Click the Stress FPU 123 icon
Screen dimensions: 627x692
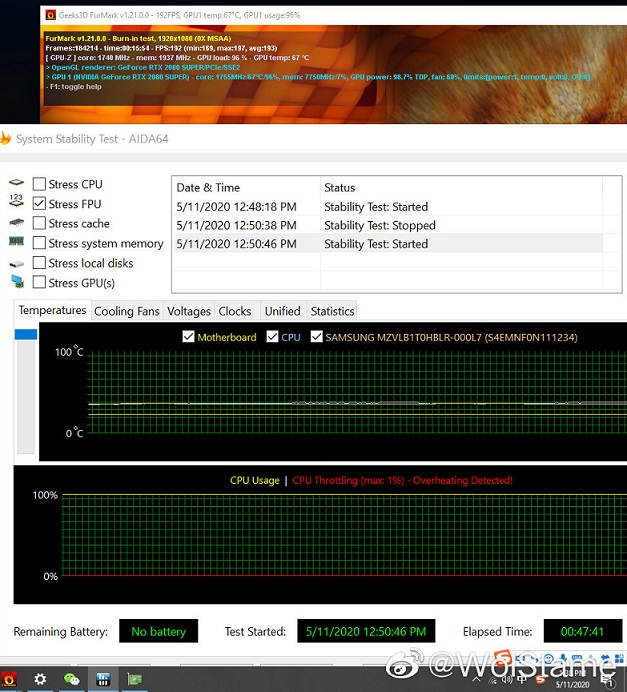tap(16, 201)
